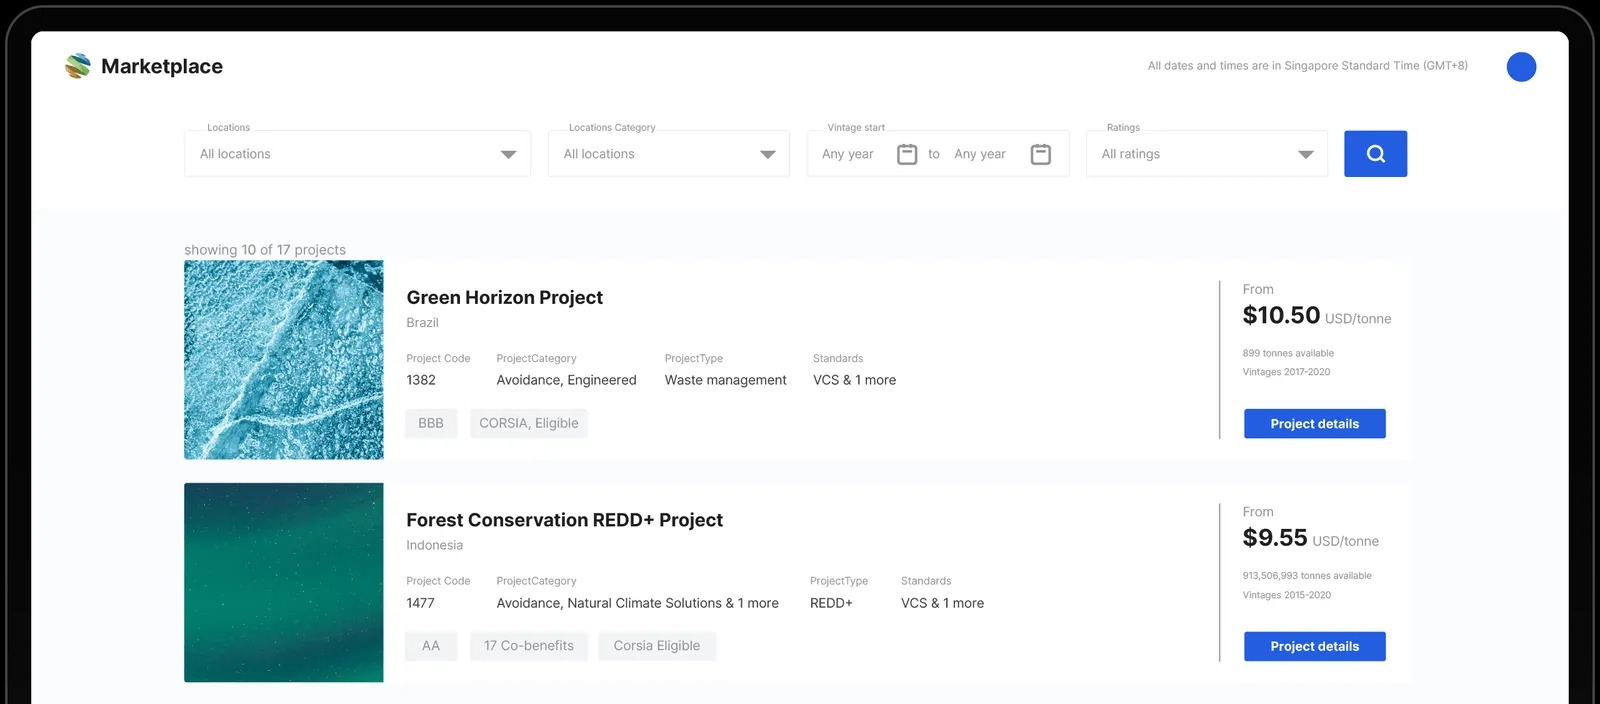Click the Green Horizon Project title
This screenshot has height=704, width=1600.
pos(504,298)
